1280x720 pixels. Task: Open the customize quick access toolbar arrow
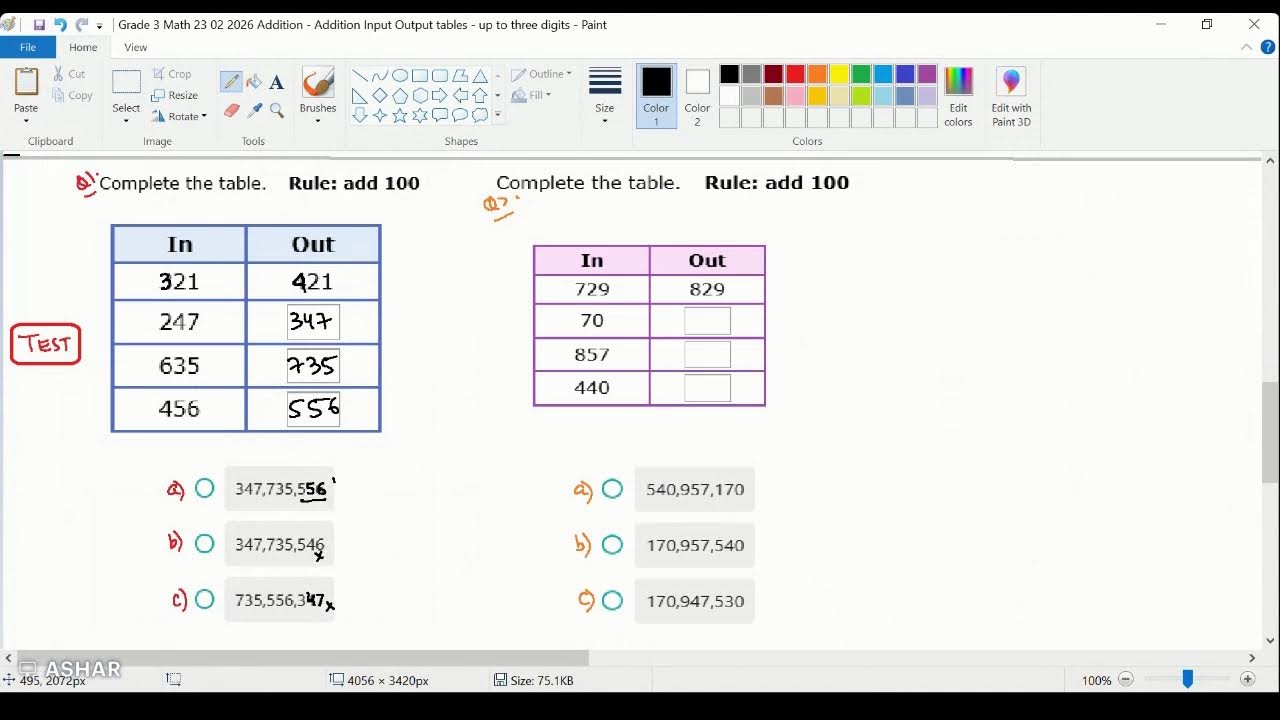(x=100, y=26)
